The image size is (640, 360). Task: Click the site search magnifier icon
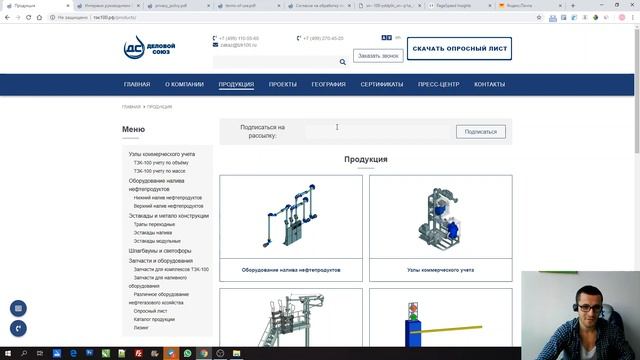click(342, 62)
